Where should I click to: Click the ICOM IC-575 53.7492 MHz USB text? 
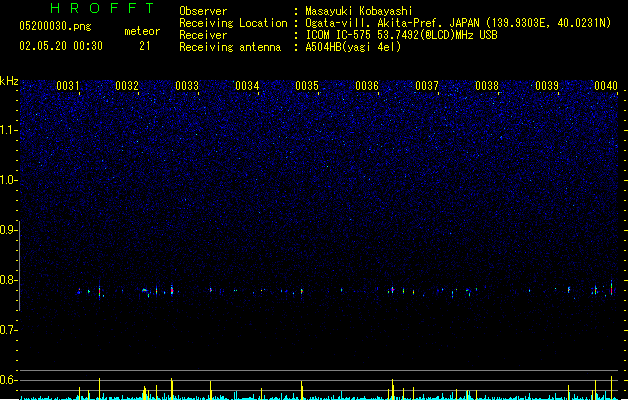coord(401,35)
